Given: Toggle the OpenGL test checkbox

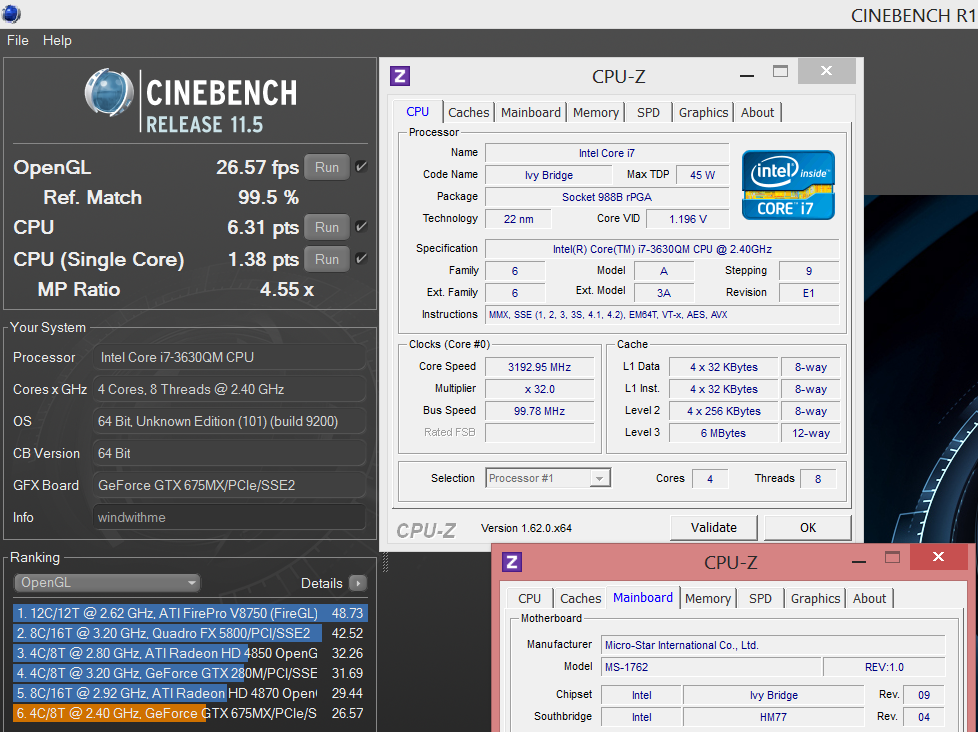Looking at the screenshot, I should 361,167.
